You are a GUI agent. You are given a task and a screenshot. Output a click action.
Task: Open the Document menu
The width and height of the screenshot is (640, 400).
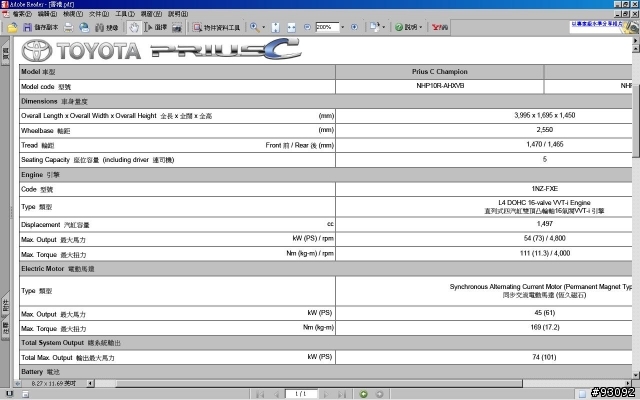point(99,14)
